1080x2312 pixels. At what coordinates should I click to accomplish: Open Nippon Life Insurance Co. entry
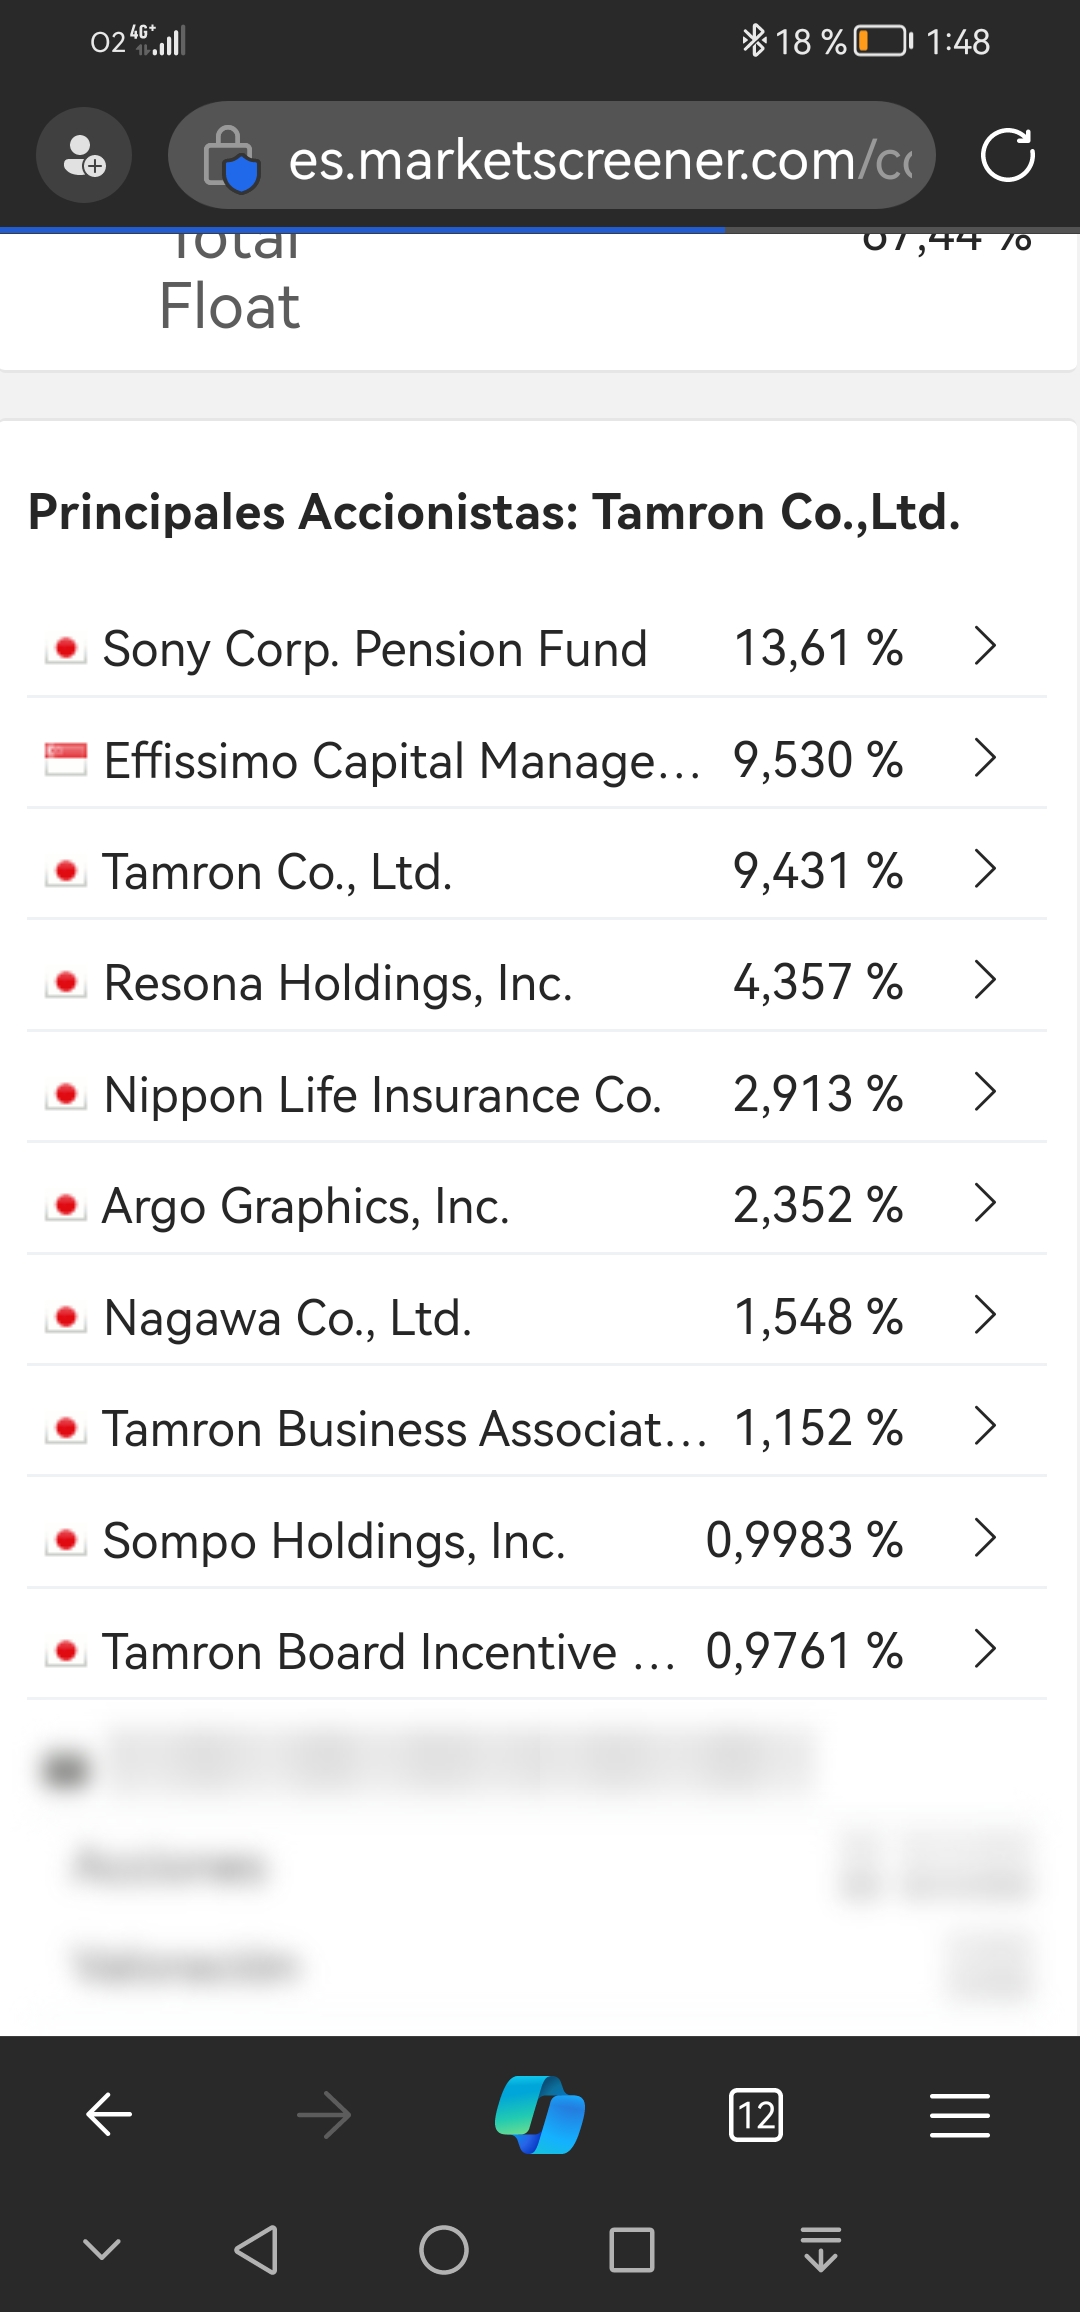pyautogui.click(x=537, y=1093)
